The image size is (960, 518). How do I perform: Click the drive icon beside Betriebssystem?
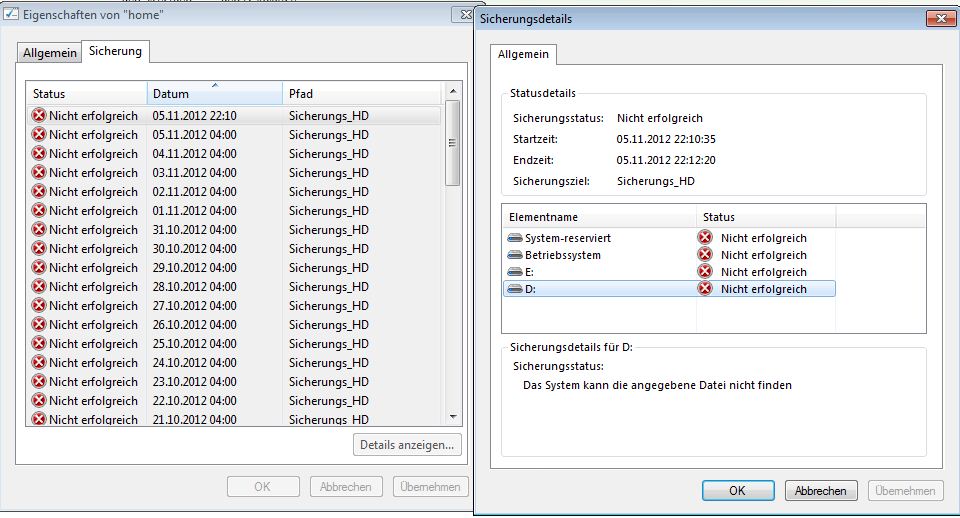pyautogui.click(x=515, y=255)
